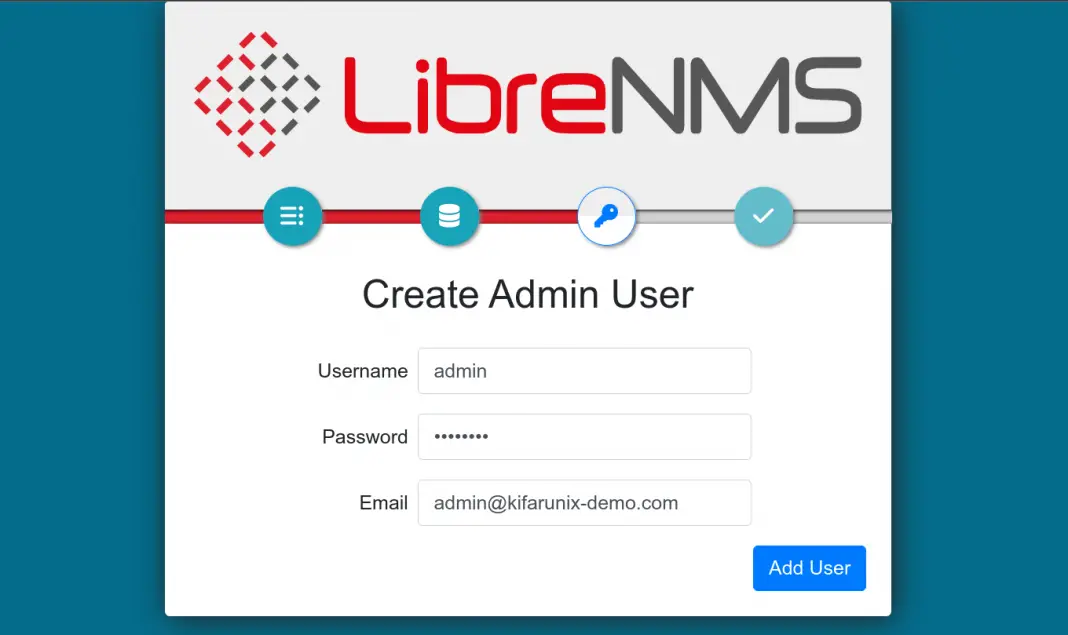Click the blue key user-creation stepper icon
Screen dimensions: 1068x635
[x=607, y=216]
